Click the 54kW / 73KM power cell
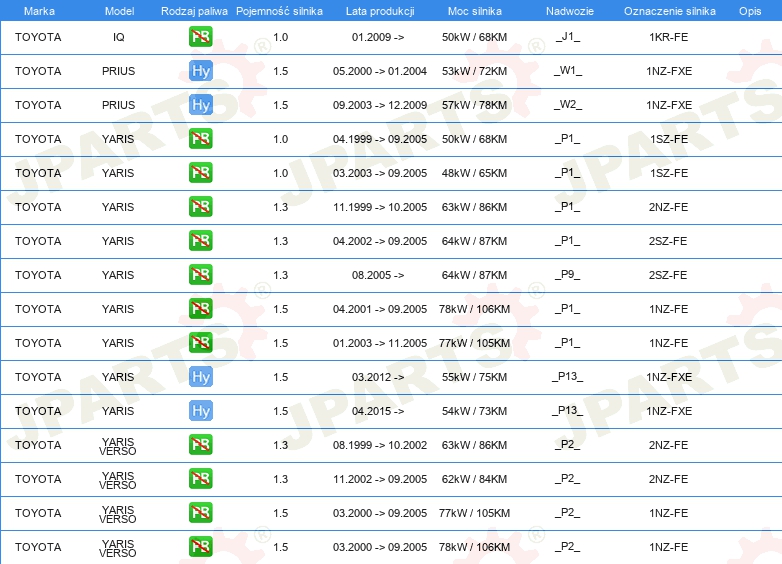 474,410
